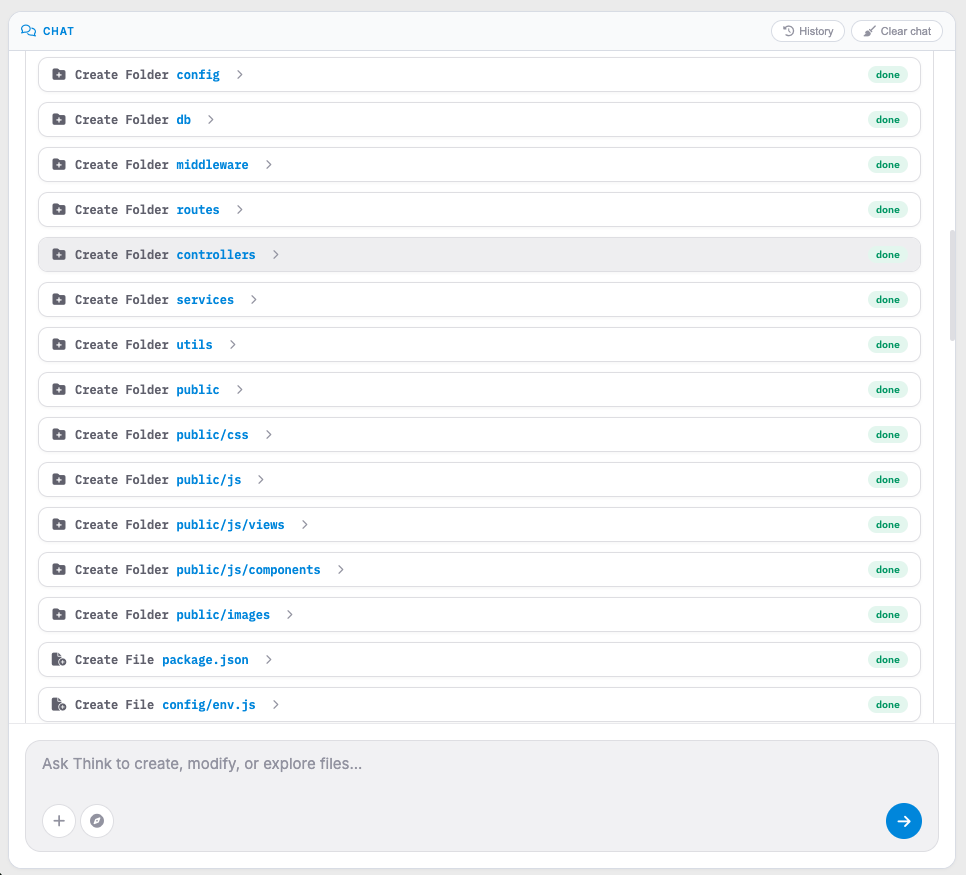Click done badge on services row
Screen dimensions: 966x875
(888, 299)
